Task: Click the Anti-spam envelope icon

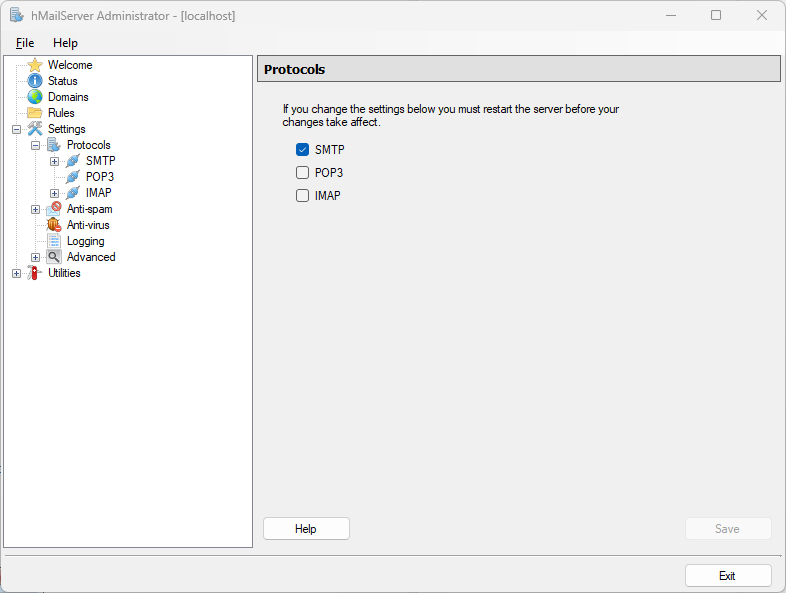Action: coord(54,209)
